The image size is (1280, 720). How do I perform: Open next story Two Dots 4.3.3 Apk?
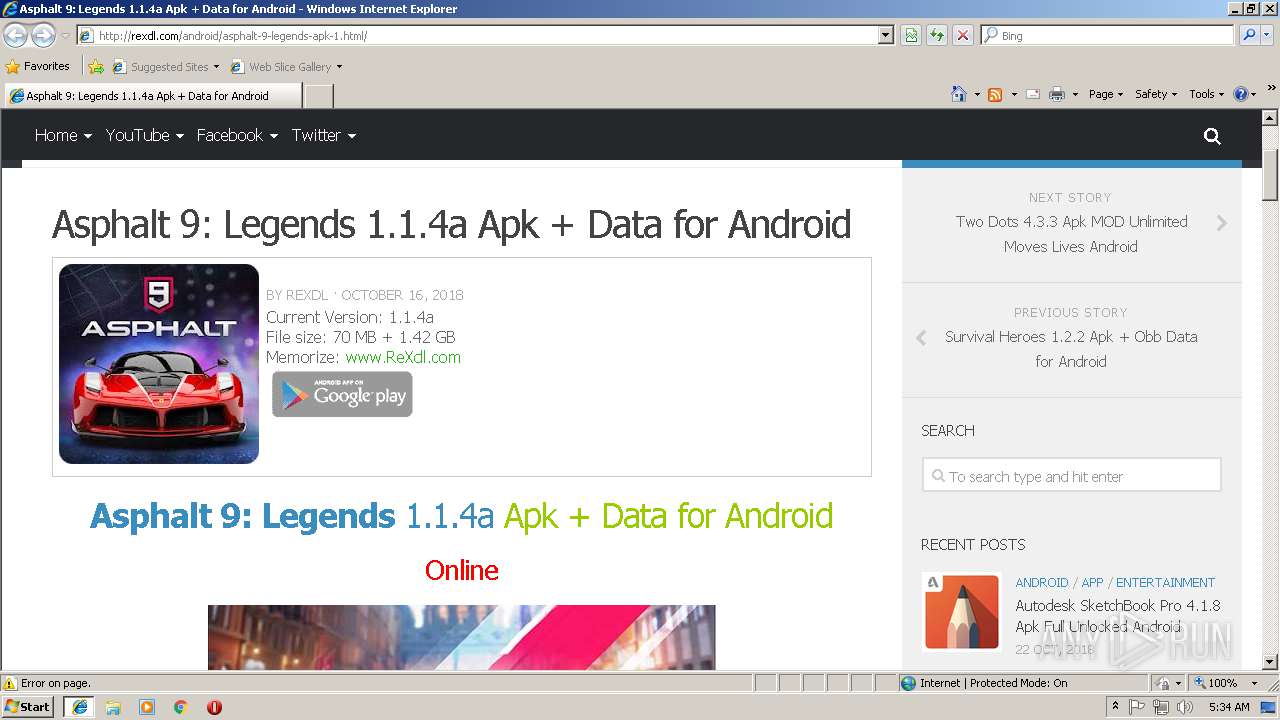coord(1071,234)
